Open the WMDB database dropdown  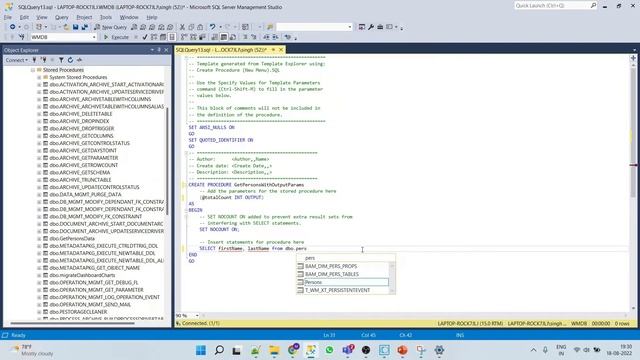click(x=94, y=37)
